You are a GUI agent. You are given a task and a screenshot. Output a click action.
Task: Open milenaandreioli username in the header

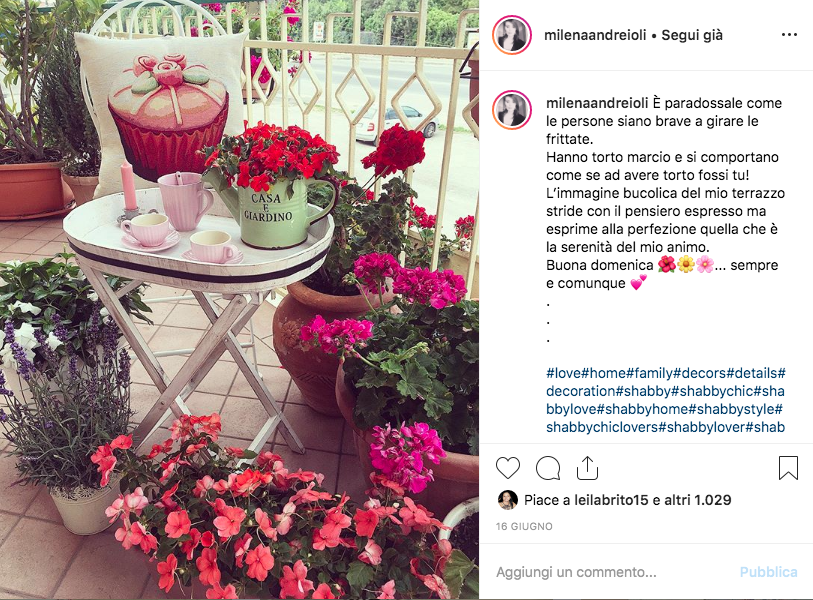[595, 35]
